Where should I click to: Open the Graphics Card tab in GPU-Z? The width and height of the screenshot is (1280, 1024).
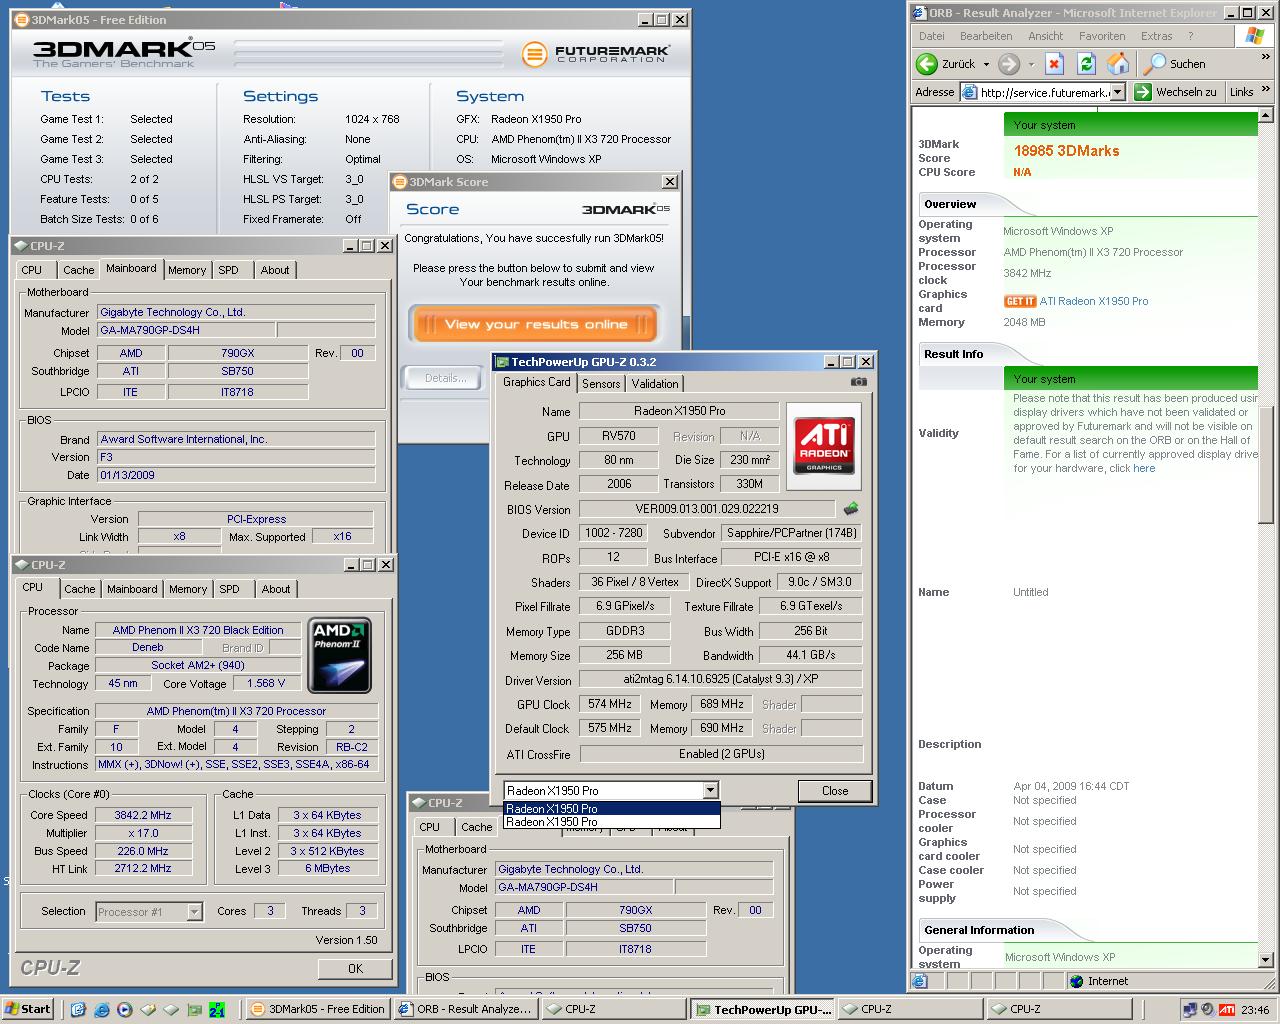point(537,382)
